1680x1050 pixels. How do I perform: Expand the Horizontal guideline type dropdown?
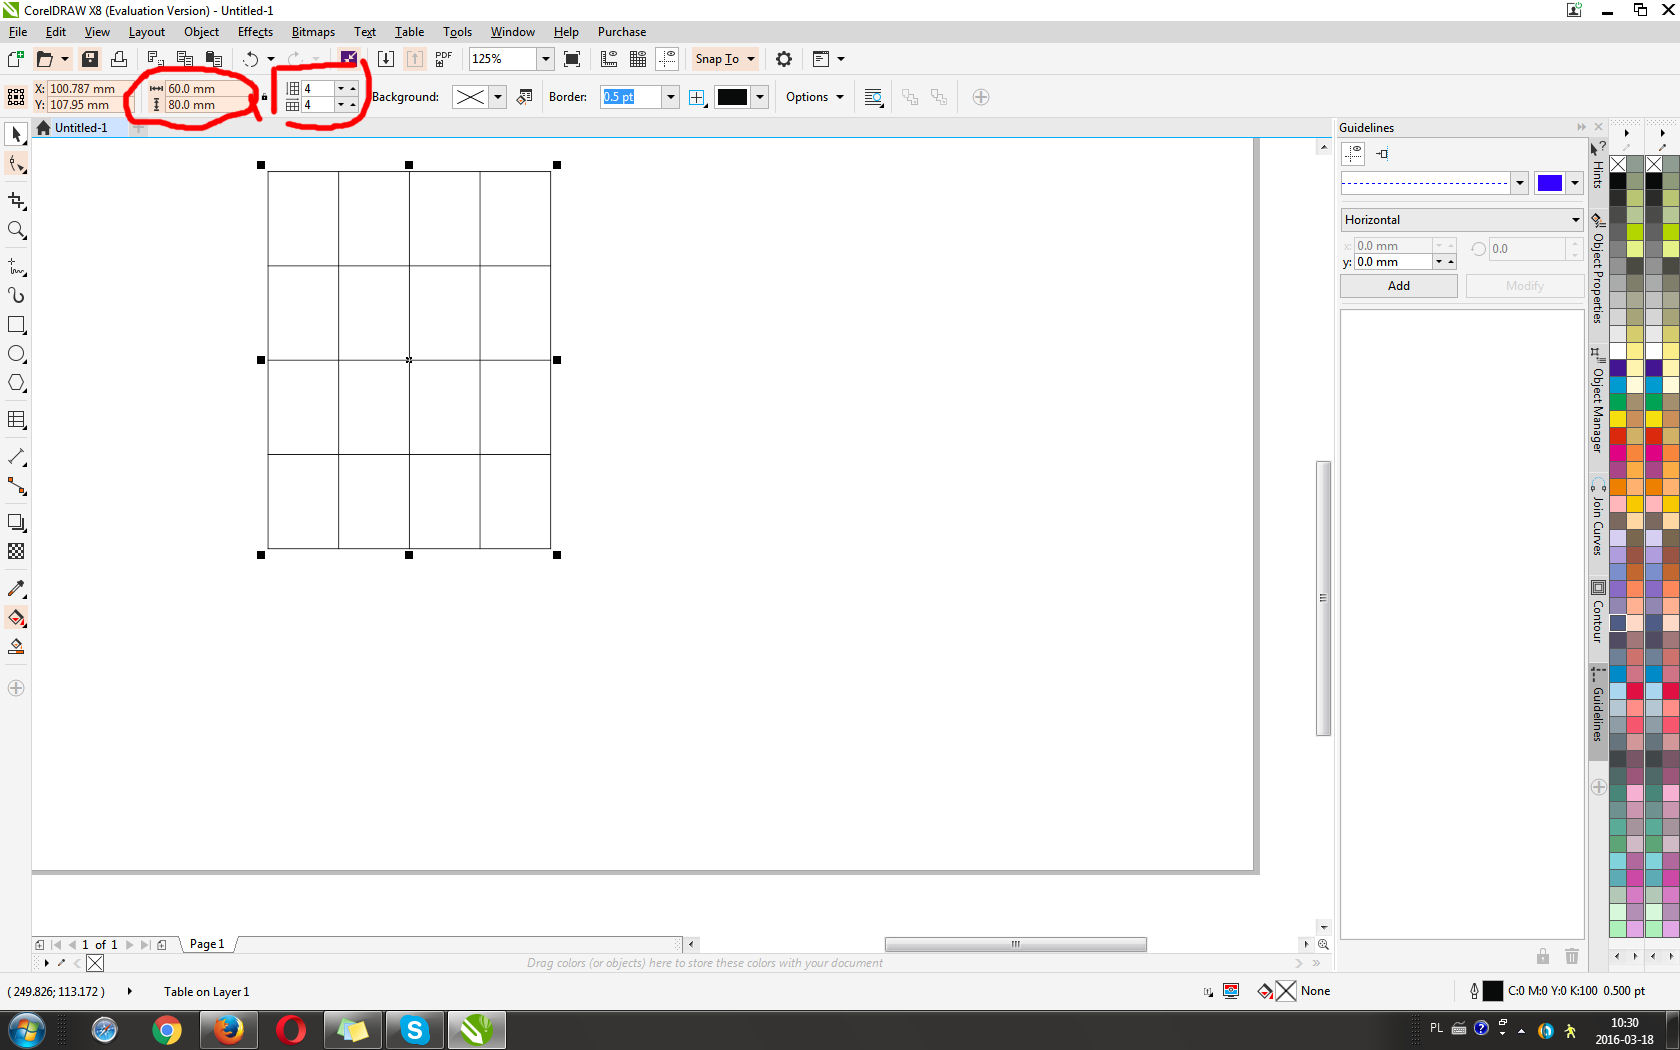pos(1575,220)
